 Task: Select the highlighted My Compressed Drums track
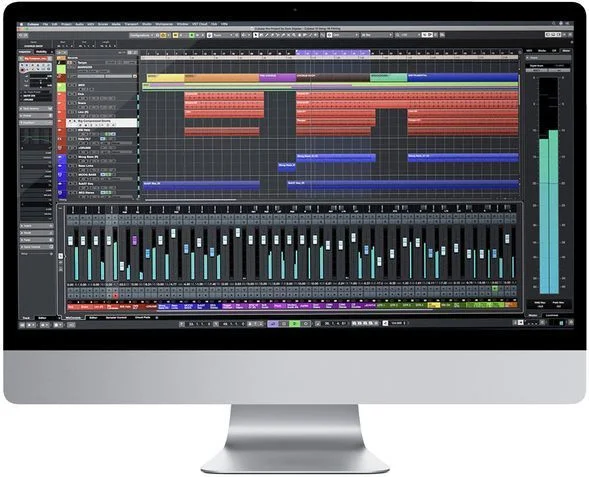pyautogui.click(x=102, y=123)
